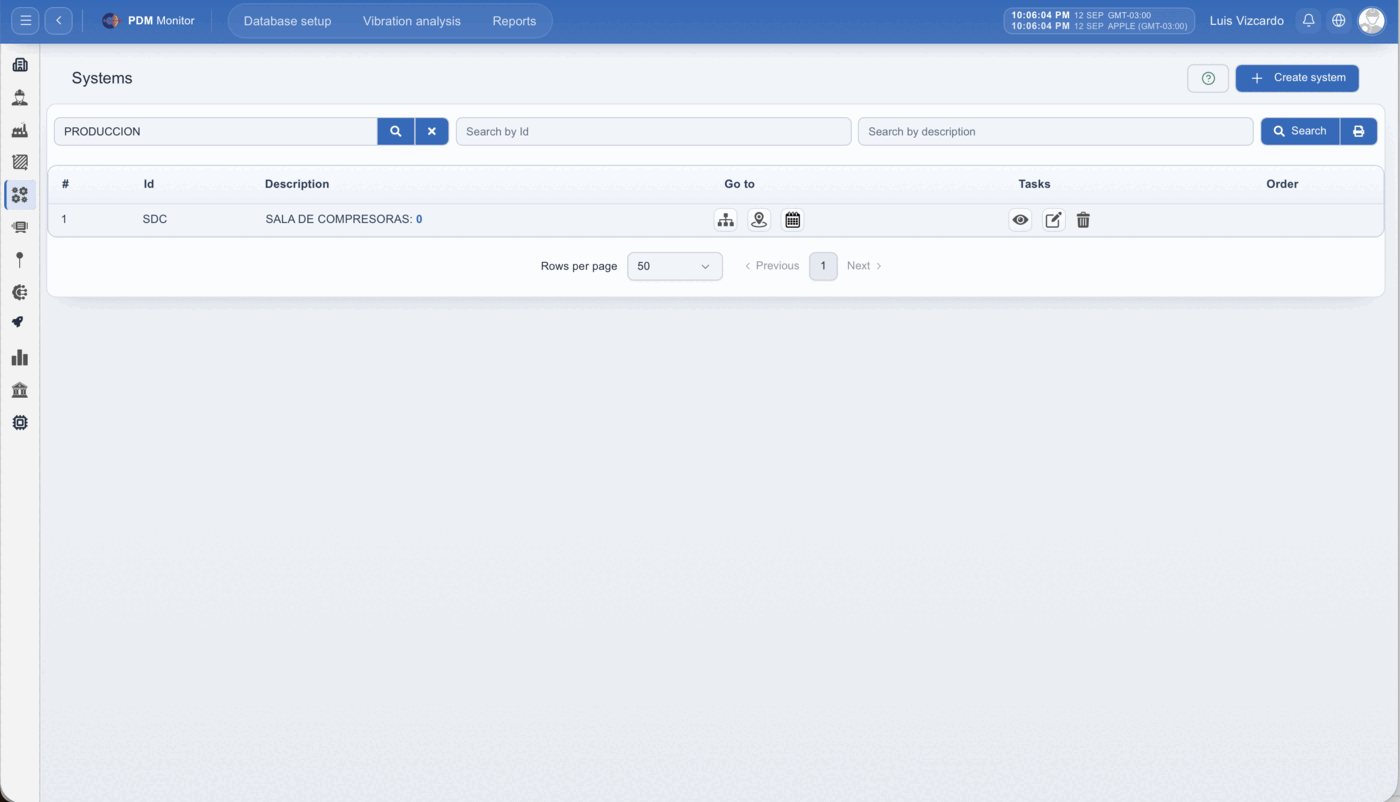Viewport: 1400px width, 802px height.
Task: Open the gear circuit icon in sidebar
Action: [20, 292]
